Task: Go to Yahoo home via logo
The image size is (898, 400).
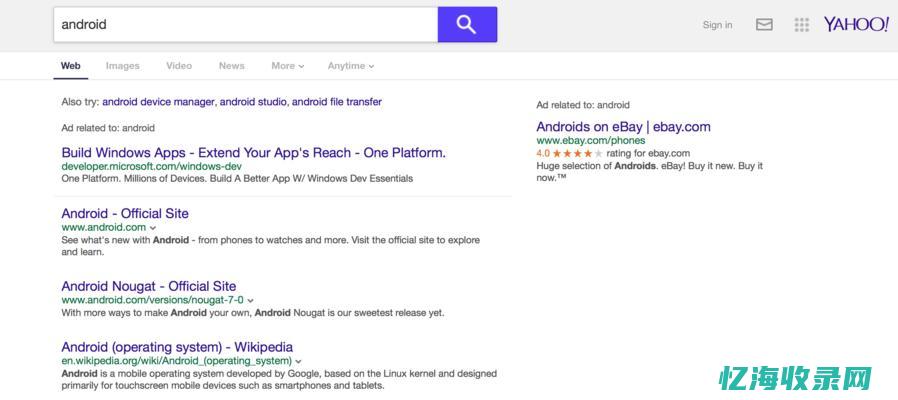Action: (x=856, y=24)
